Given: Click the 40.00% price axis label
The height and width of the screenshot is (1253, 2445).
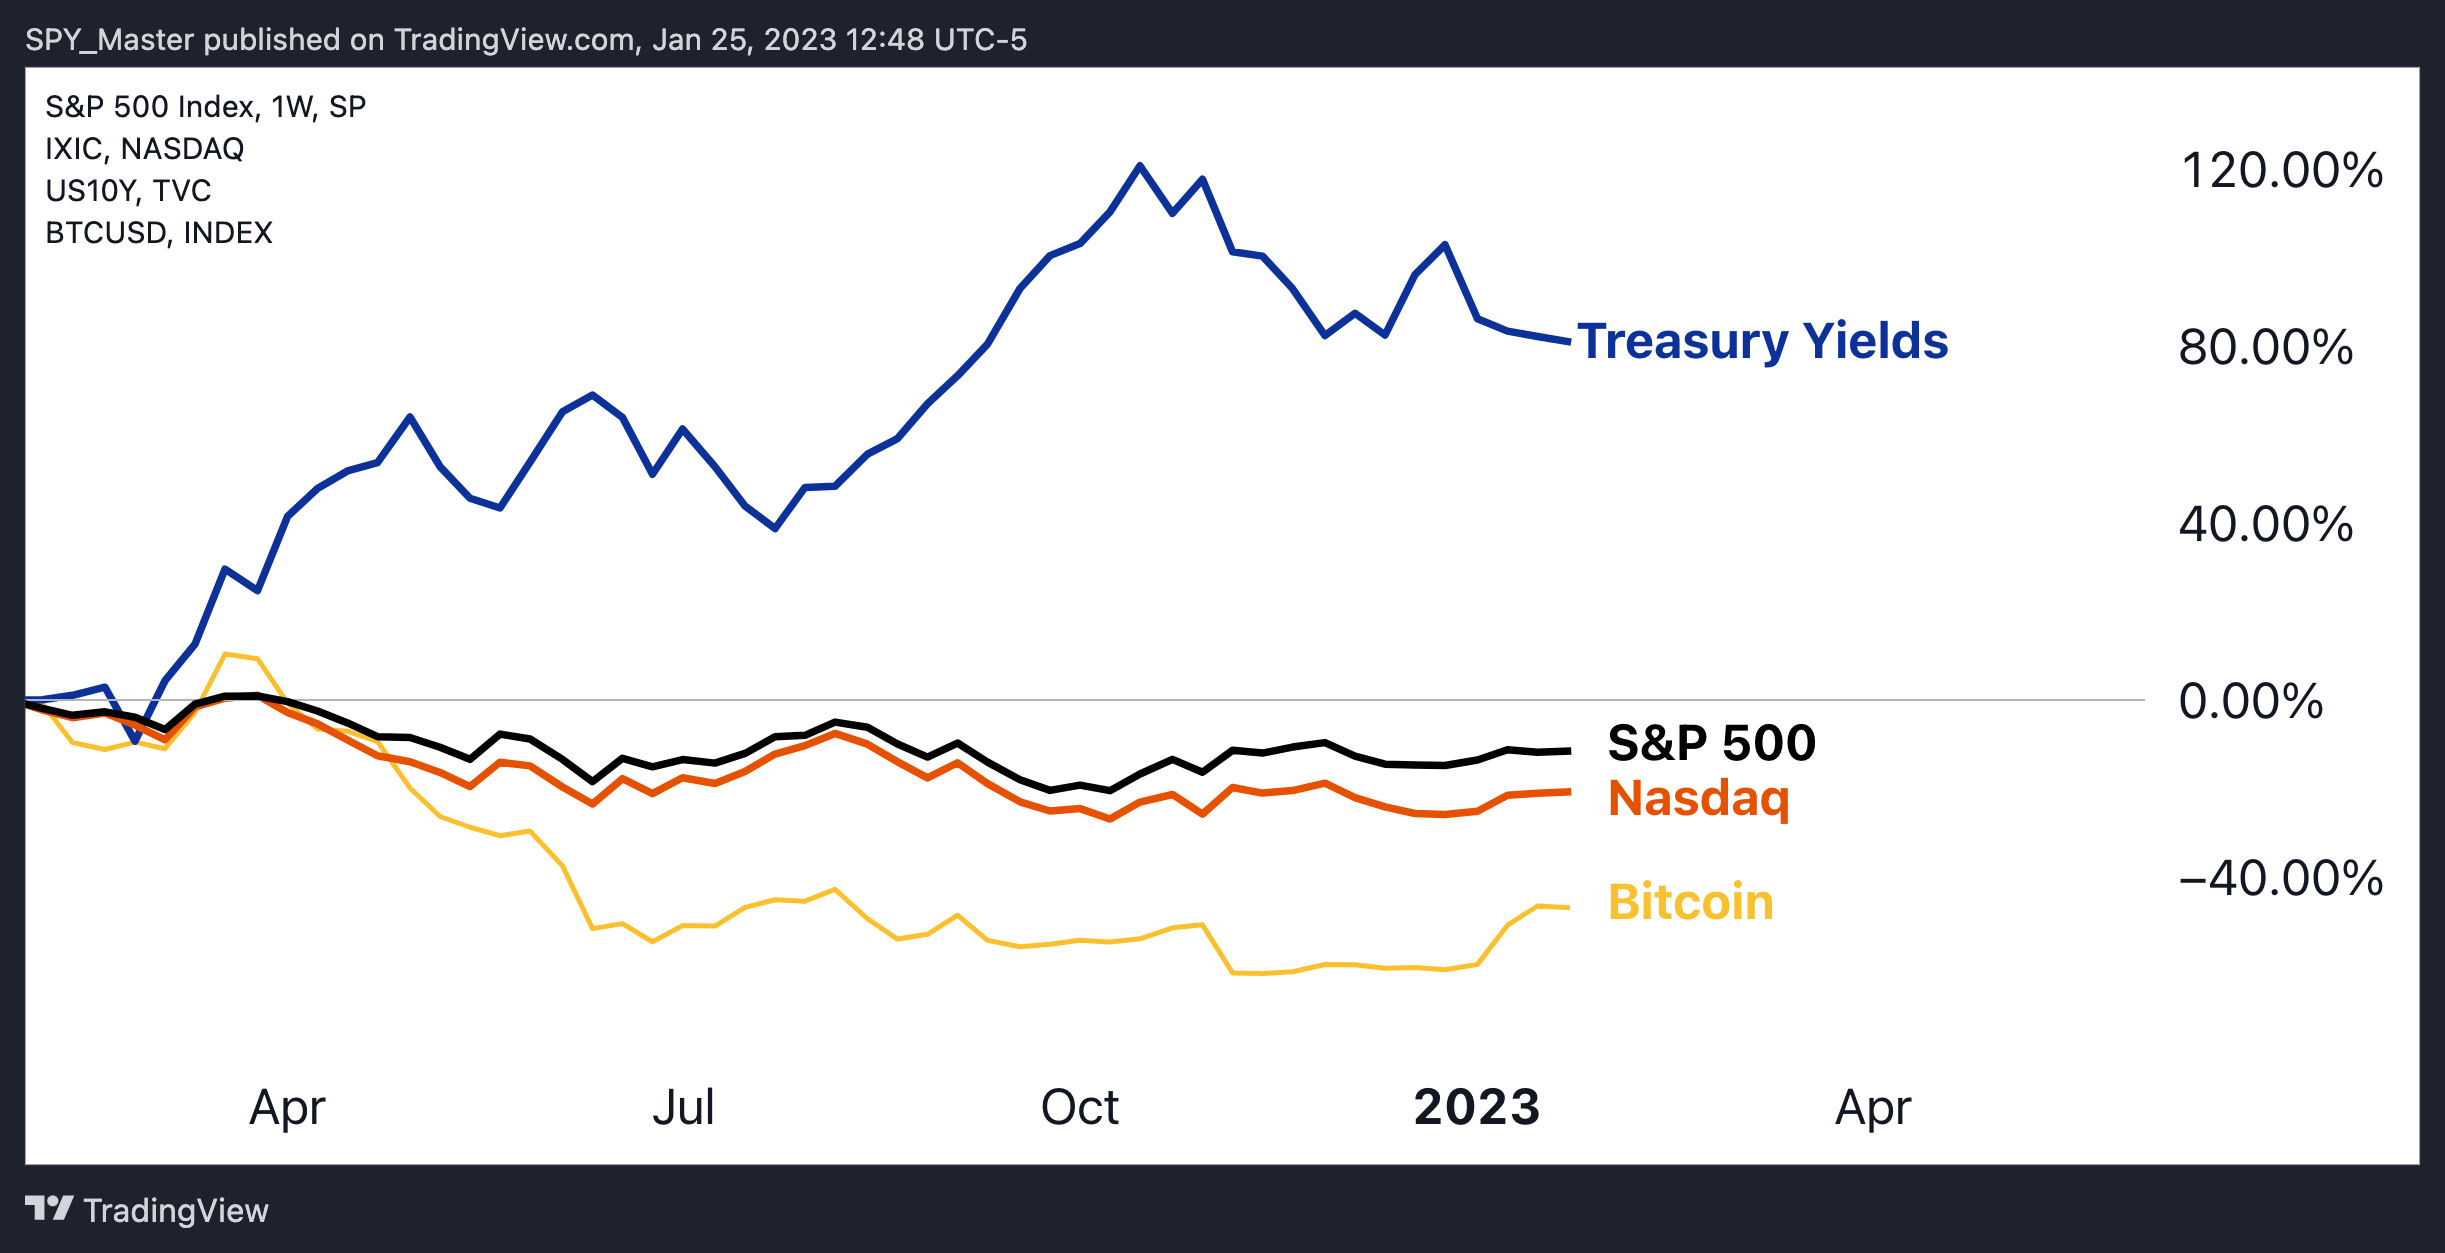Looking at the screenshot, I should pyautogui.click(x=2266, y=524).
